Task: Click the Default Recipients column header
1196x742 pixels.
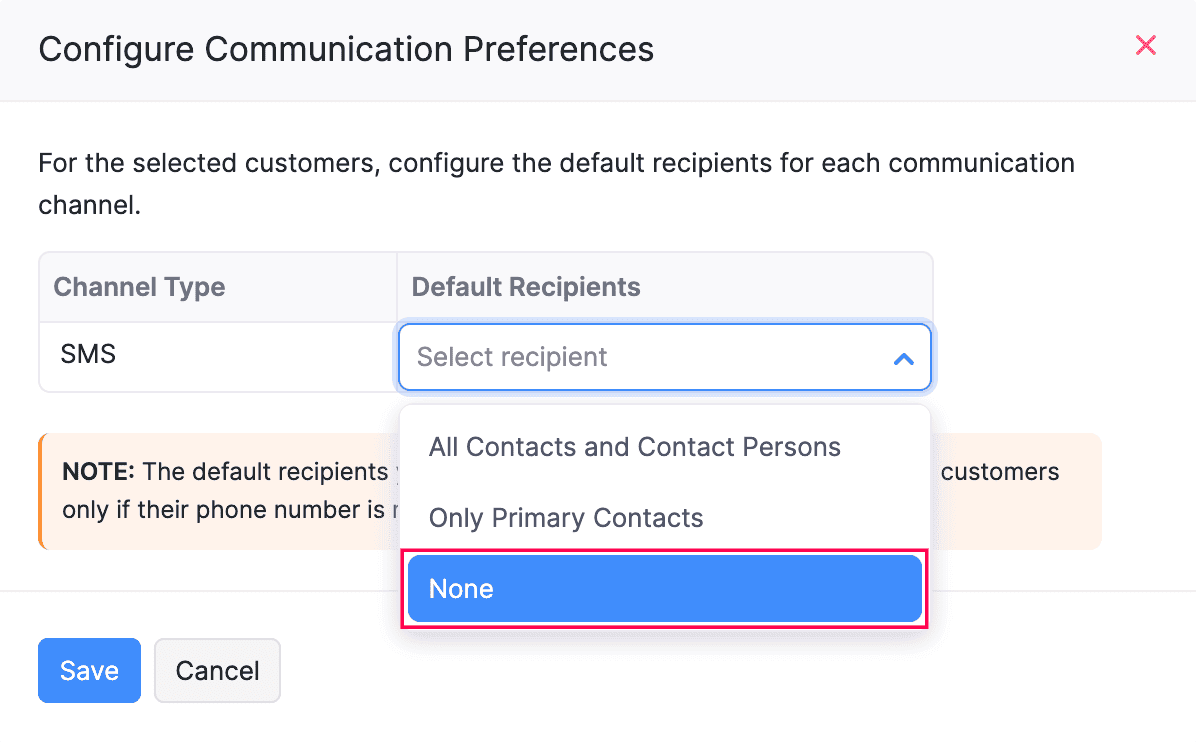Action: [x=525, y=287]
